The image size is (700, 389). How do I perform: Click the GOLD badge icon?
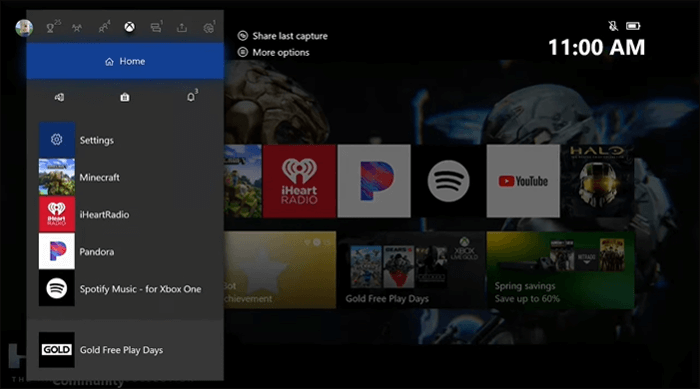[57, 350]
